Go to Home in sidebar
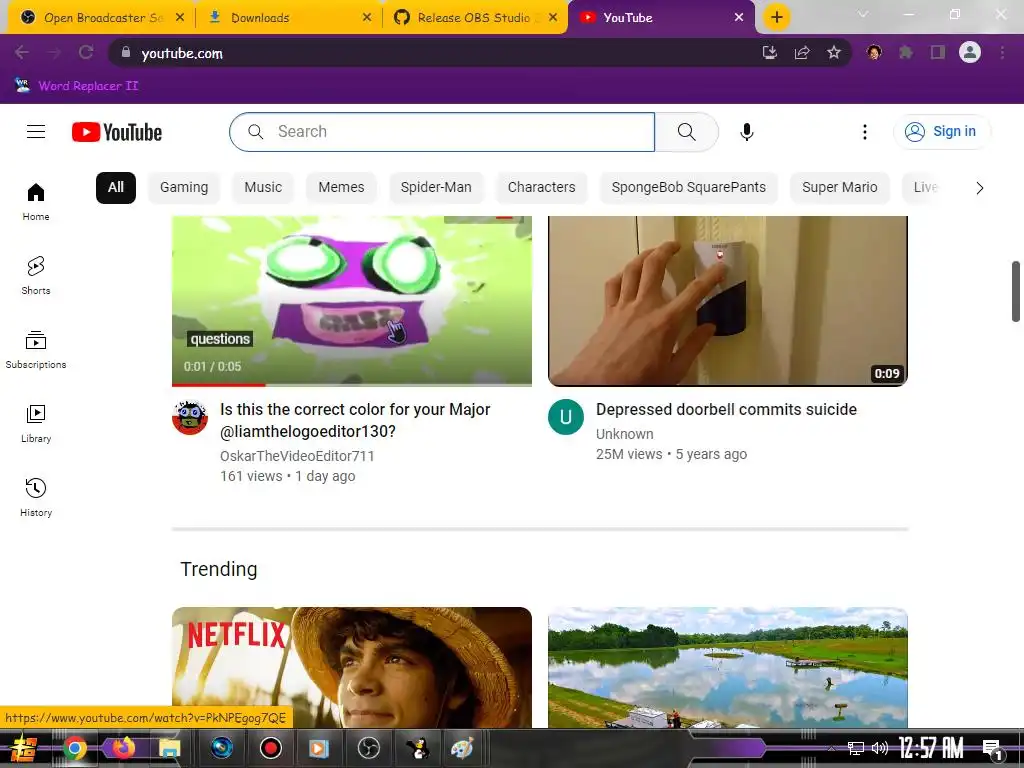This screenshot has height=768, width=1024. 36,201
